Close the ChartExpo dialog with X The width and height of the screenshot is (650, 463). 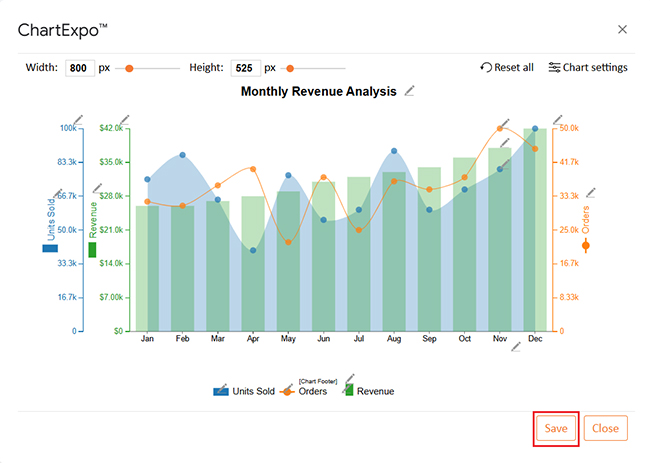pos(622,30)
